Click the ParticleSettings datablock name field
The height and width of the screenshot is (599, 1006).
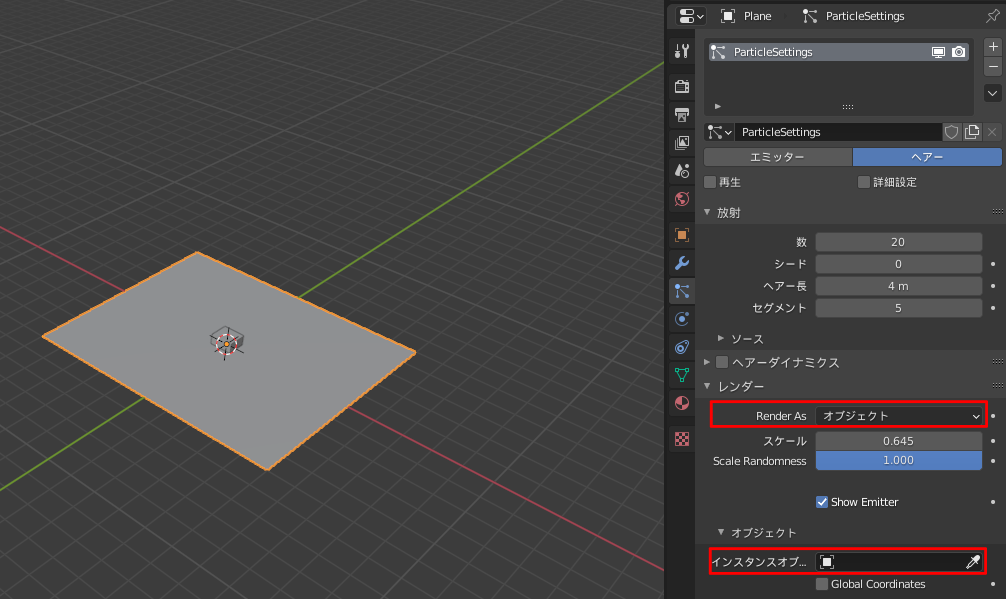(x=839, y=132)
